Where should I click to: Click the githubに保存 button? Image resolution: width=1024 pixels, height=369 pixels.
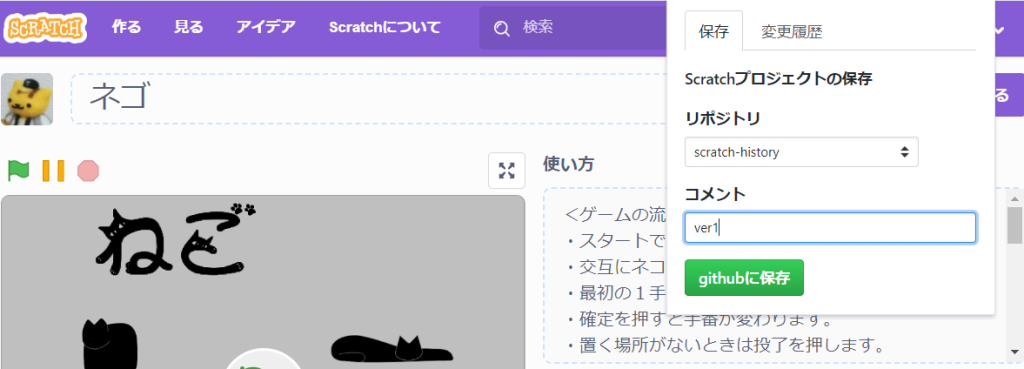point(744,278)
